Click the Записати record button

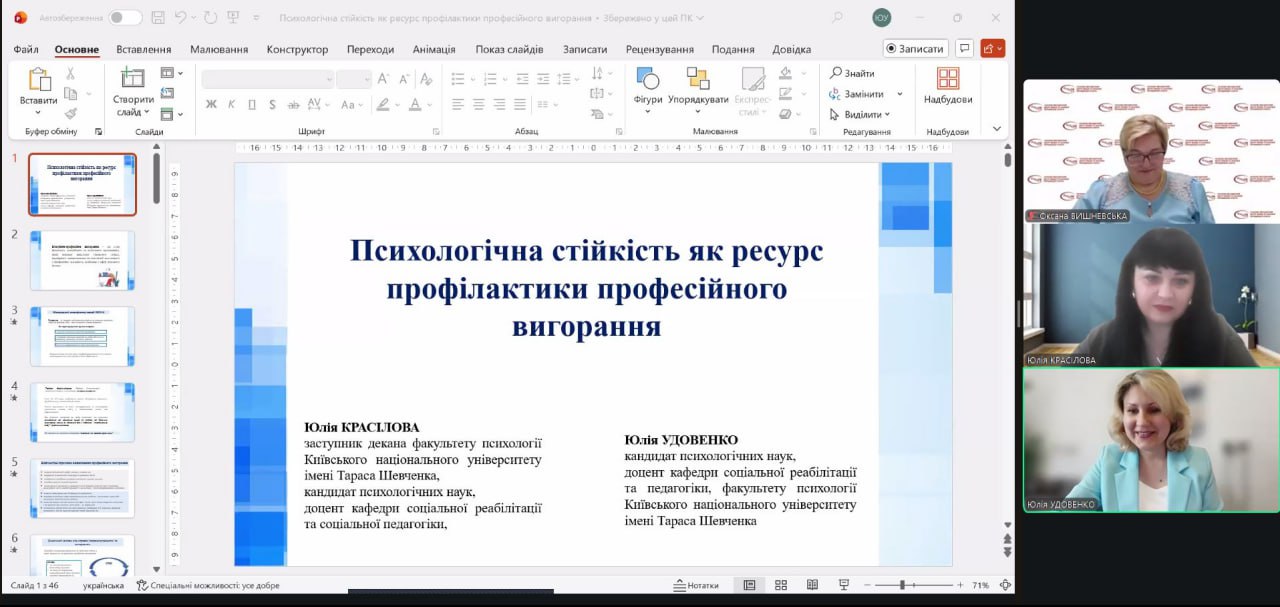pos(915,48)
